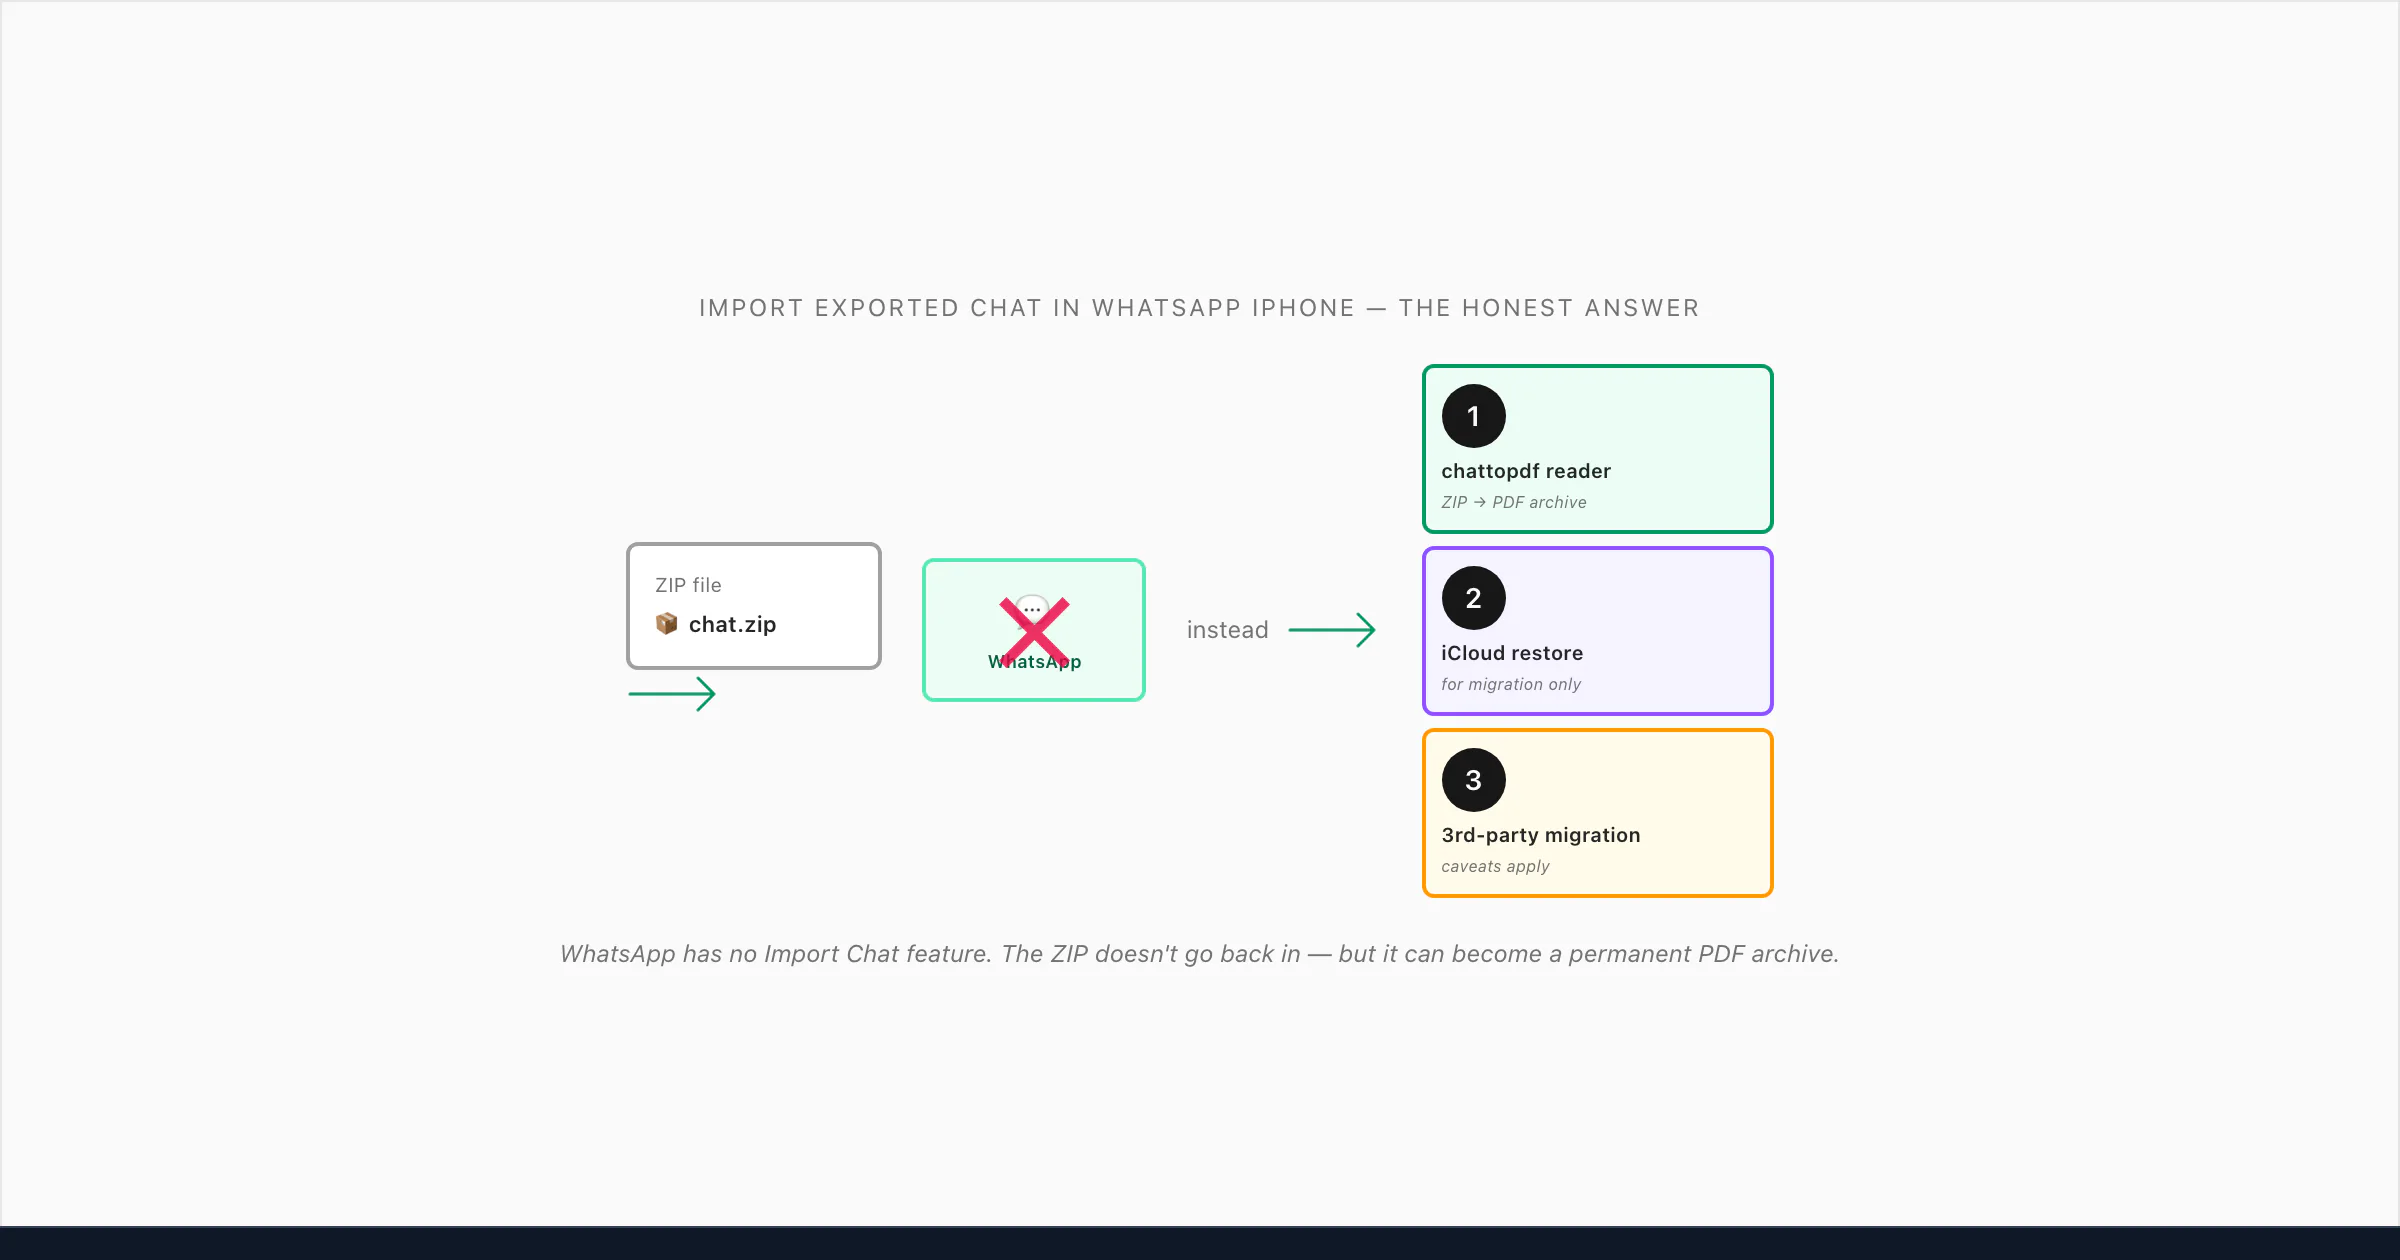The image size is (2400, 1260).
Task: Click 'caveats apply' subtitle
Action: tap(1495, 866)
